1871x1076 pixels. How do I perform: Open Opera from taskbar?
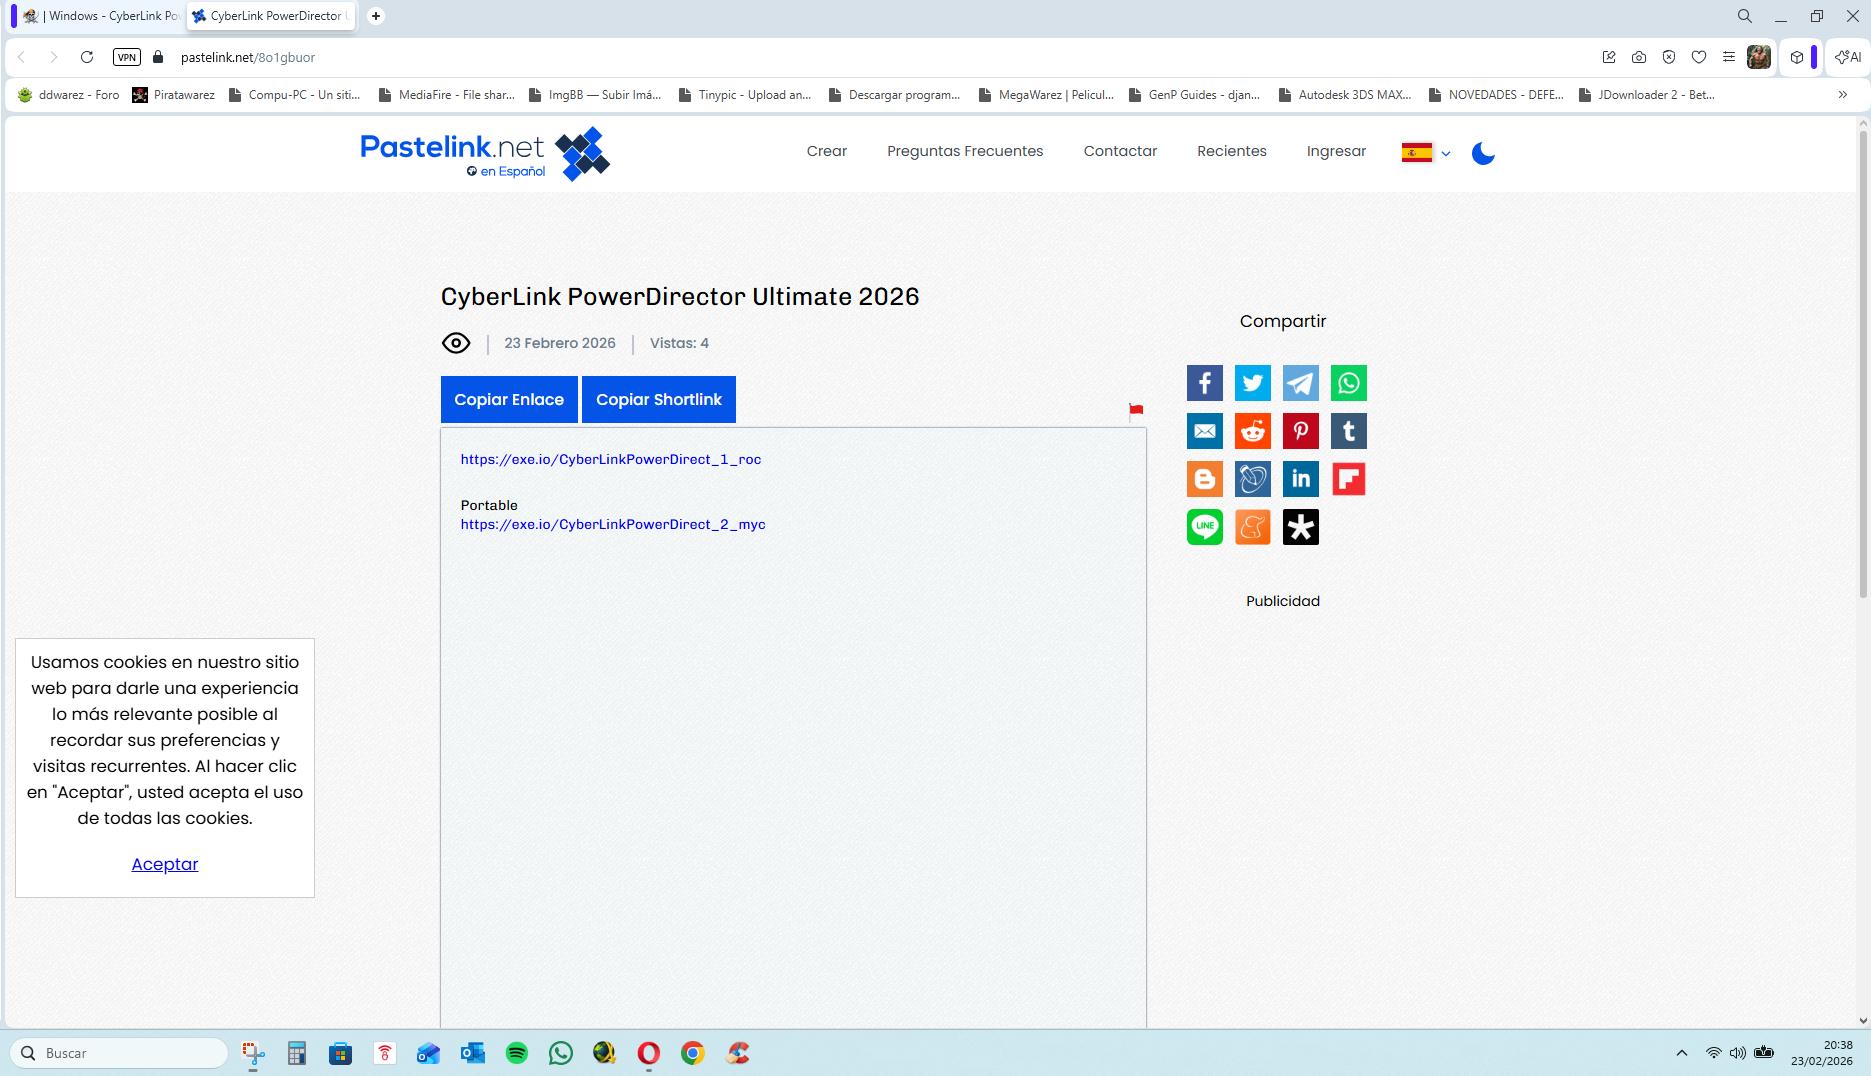tap(649, 1053)
